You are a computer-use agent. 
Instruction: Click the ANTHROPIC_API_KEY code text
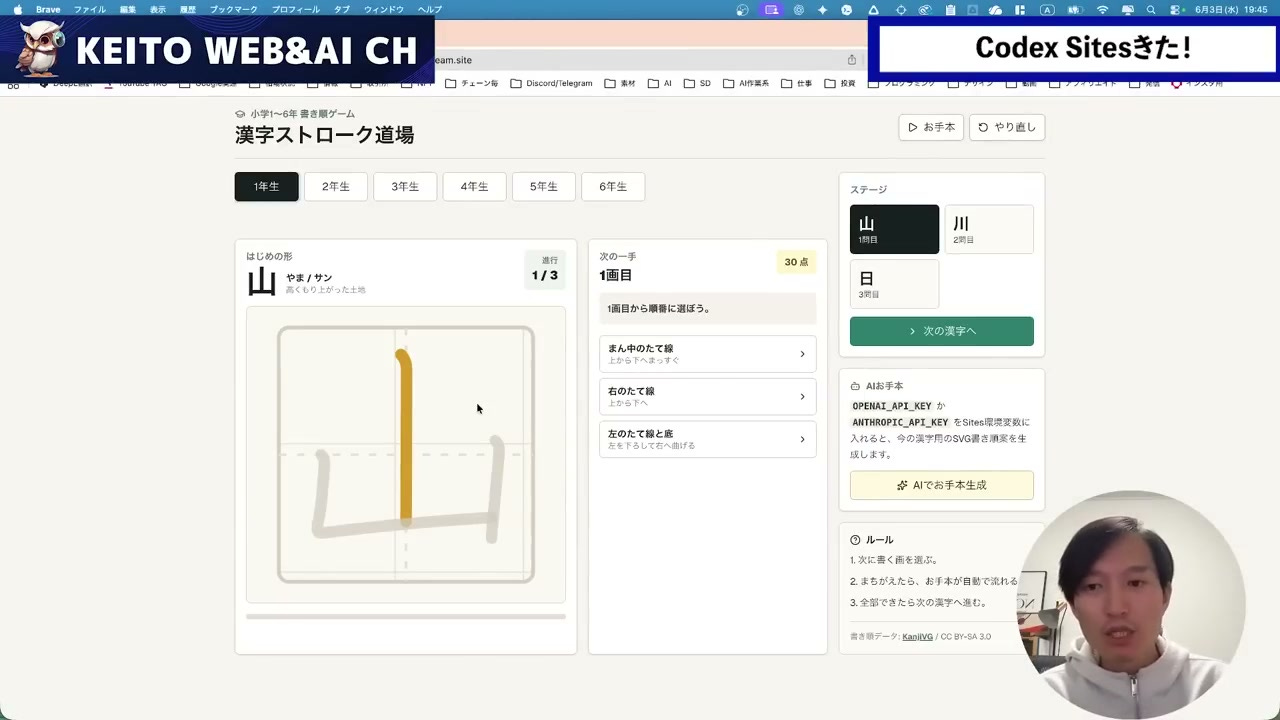(900, 422)
